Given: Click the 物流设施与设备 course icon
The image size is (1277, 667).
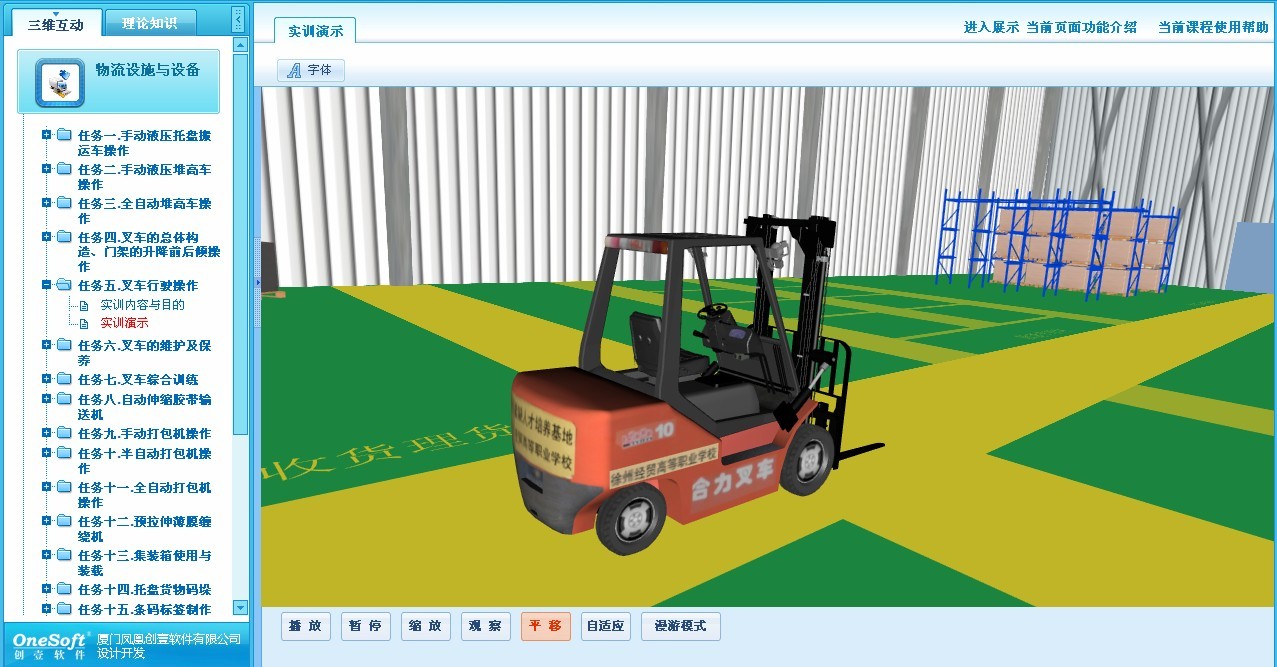Looking at the screenshot, I should (59, 82).
